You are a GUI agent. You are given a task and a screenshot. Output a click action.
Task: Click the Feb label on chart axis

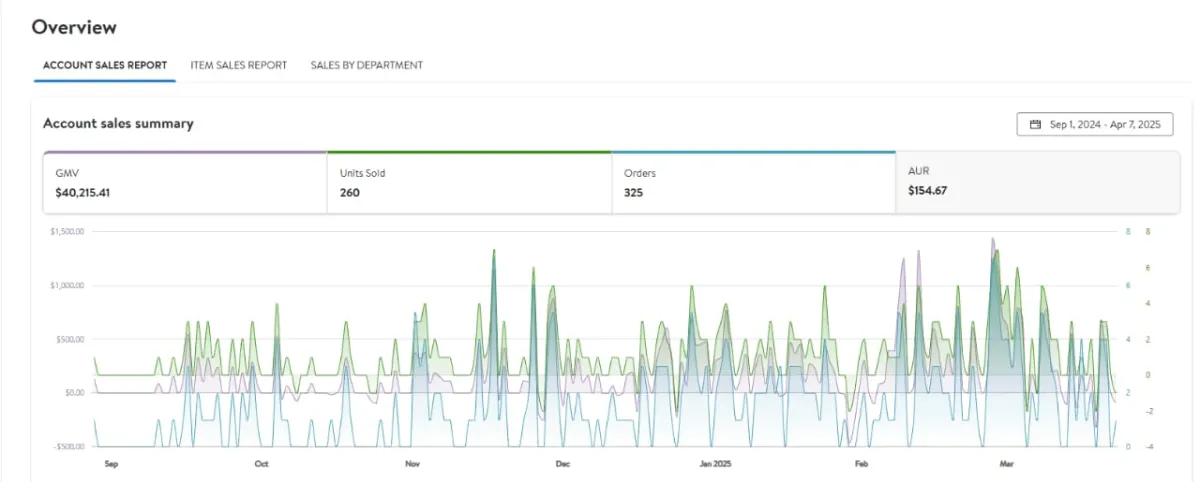(x=861, y=464)
